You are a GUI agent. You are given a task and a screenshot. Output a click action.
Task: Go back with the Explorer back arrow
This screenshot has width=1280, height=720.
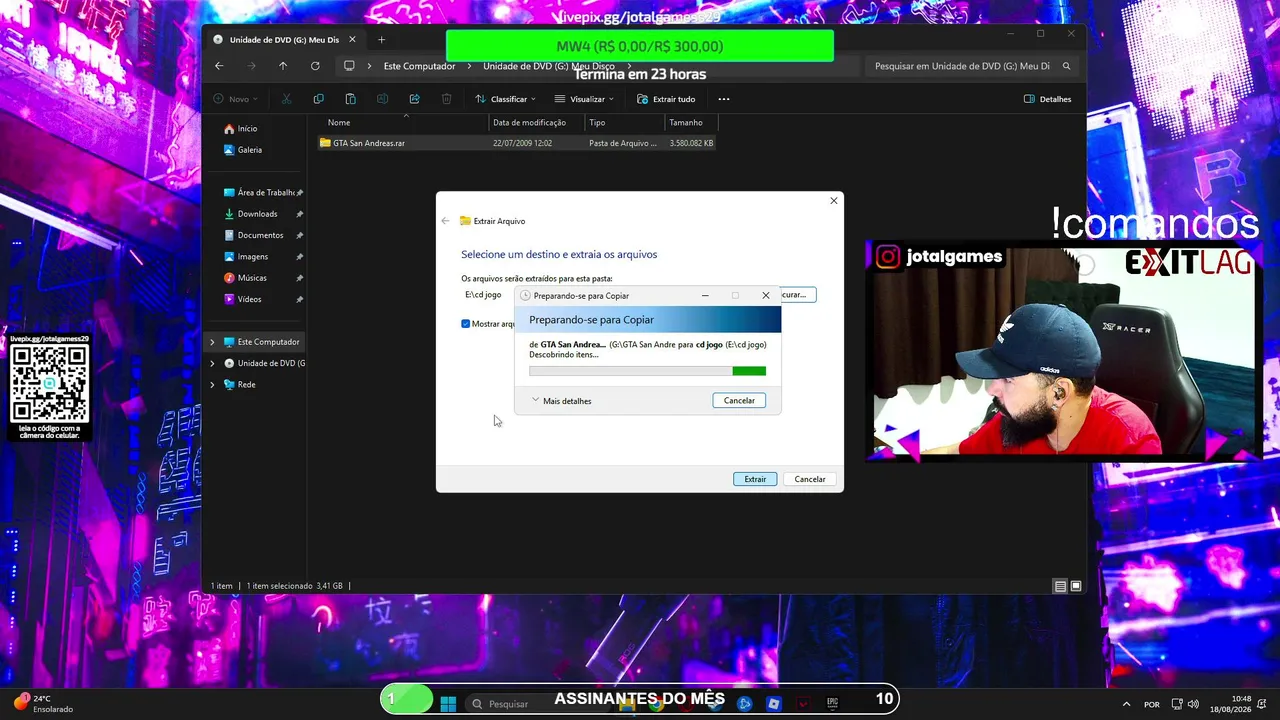click(x=219, y=66)
